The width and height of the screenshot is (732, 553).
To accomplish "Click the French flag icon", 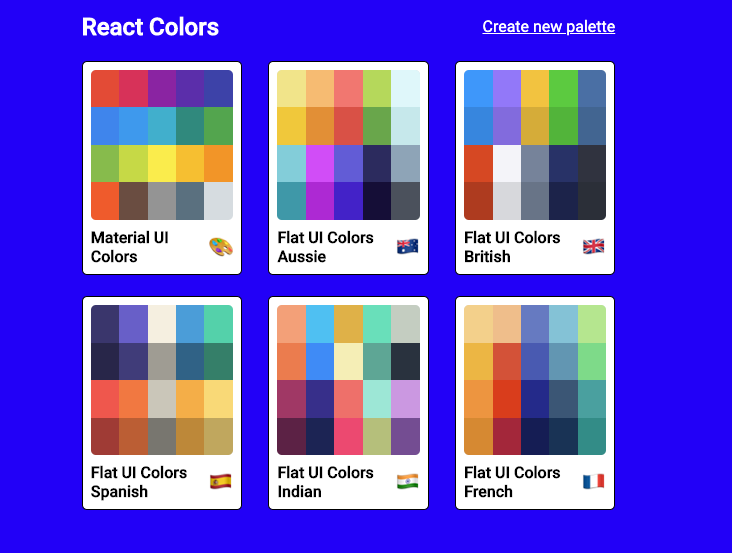I will (x=594, y=481).
